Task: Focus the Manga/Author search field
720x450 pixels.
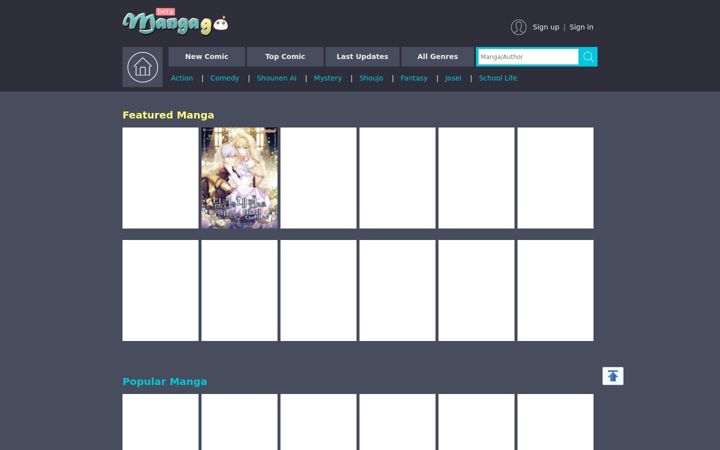Action: (x=528, y=57)
